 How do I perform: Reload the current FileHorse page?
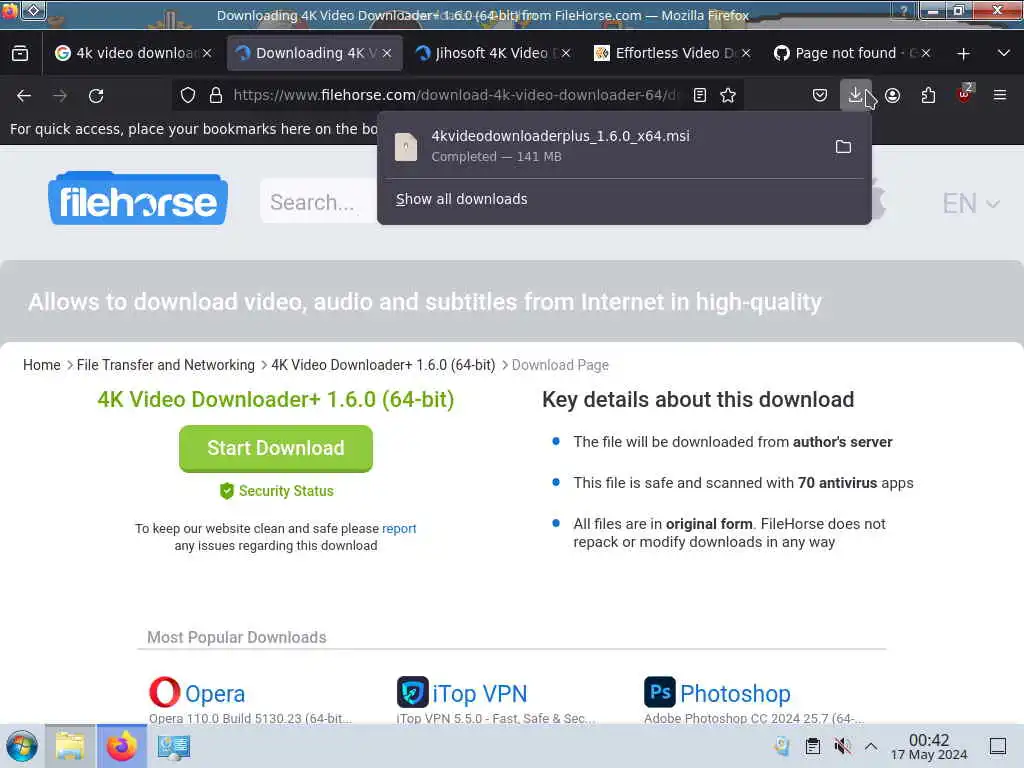coord(96,96)
